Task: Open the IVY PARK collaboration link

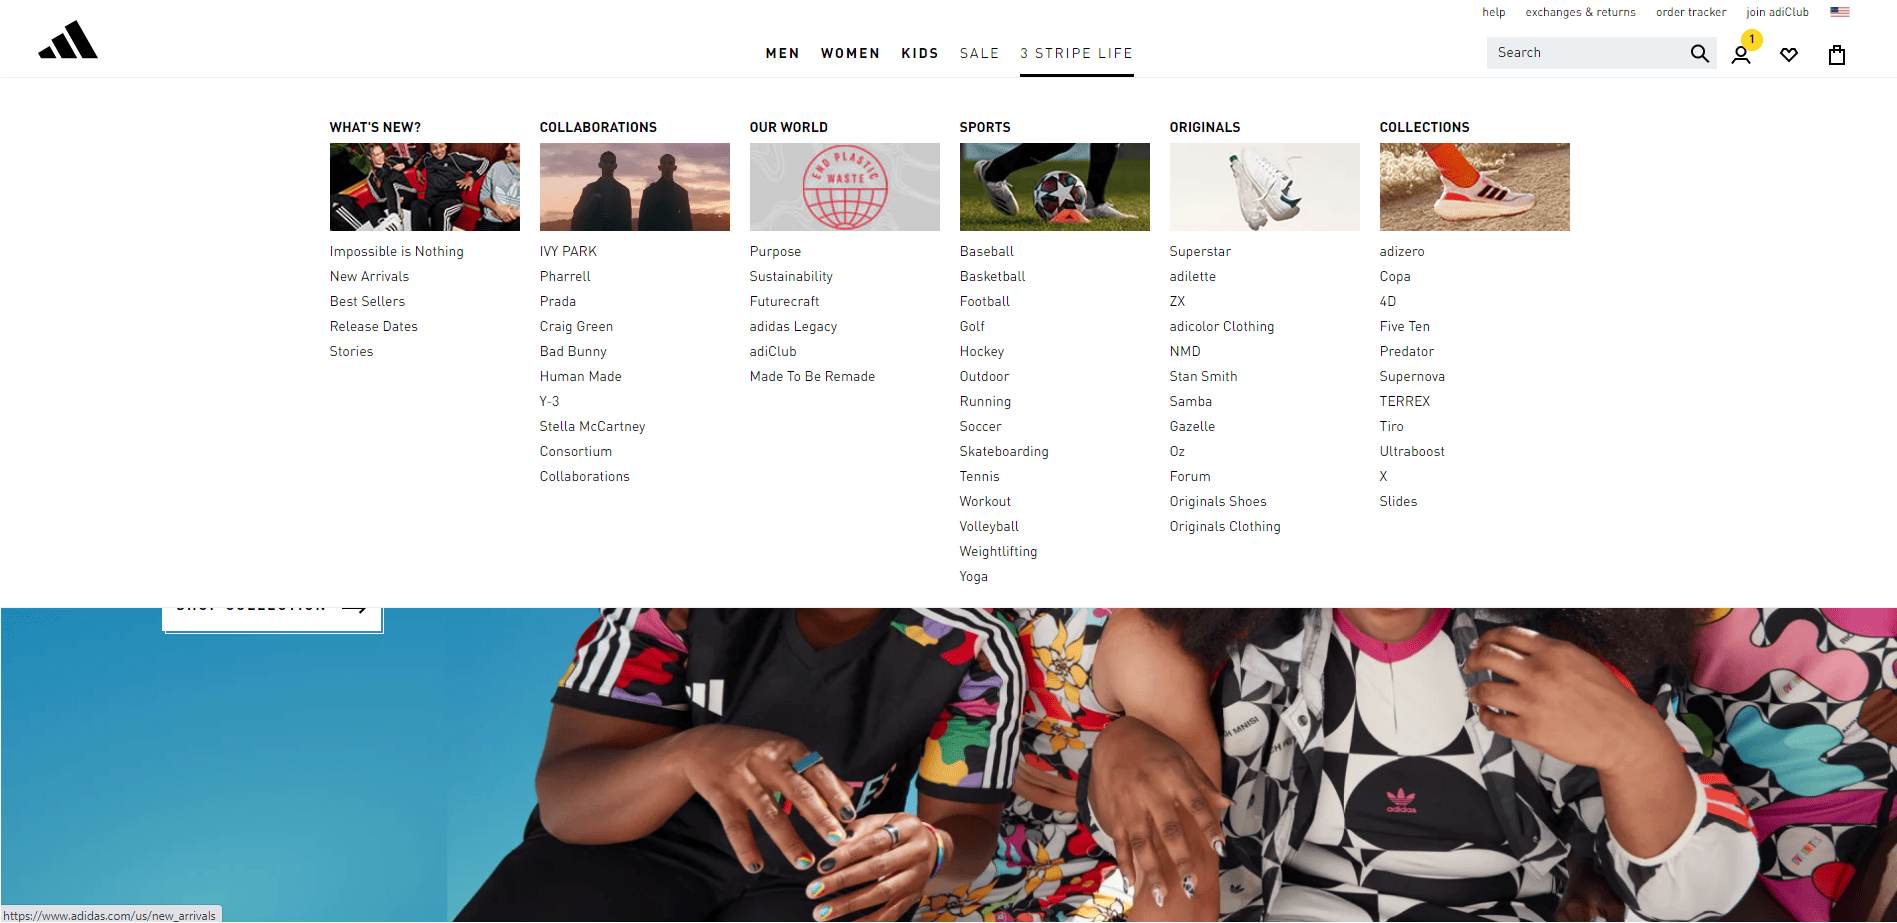Action: coord(568,251)
